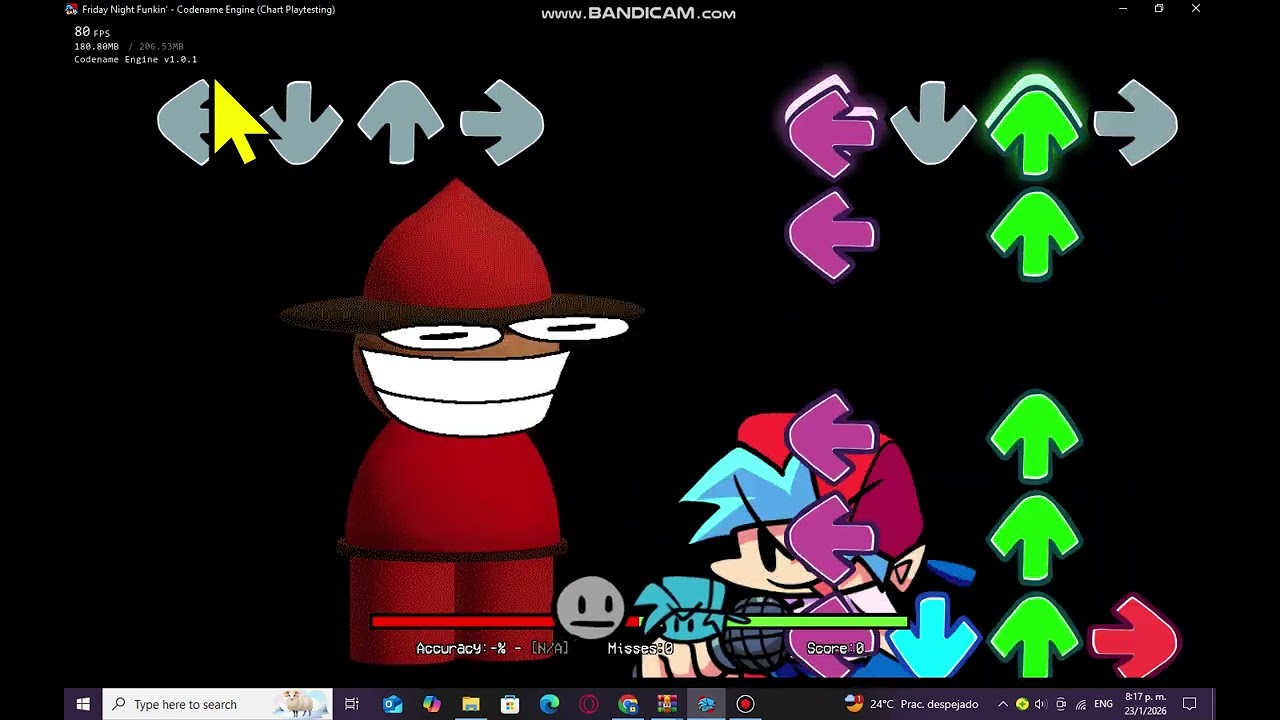Click the opponent's gray right arrow receptor
Viewport: 1280px width, 720px height.
(502, 123)
